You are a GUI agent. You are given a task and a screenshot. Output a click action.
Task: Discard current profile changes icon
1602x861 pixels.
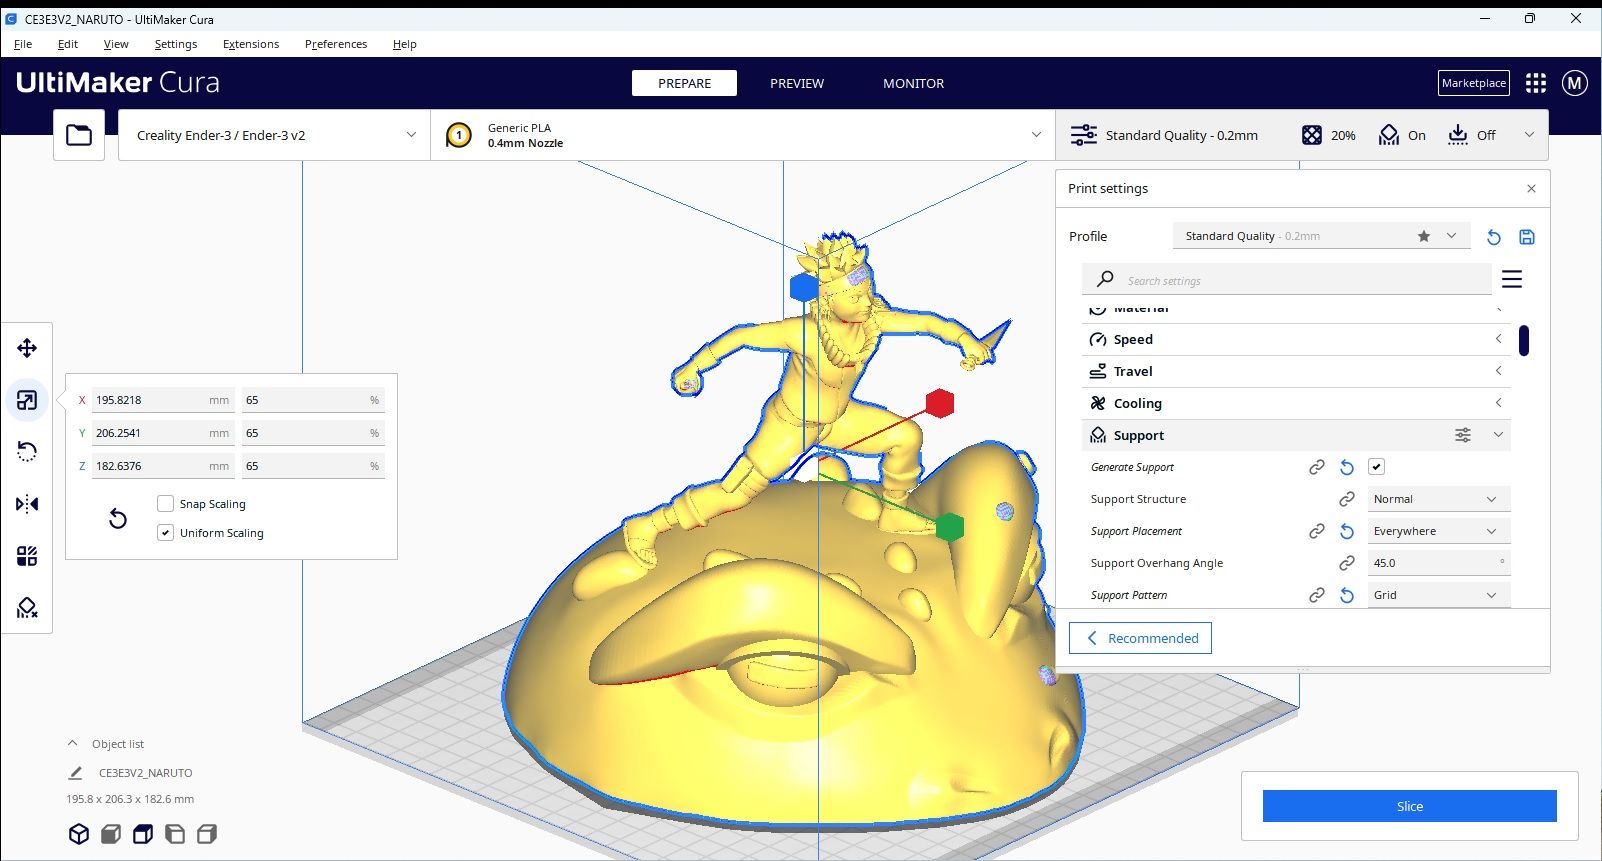click(1494, 237)
